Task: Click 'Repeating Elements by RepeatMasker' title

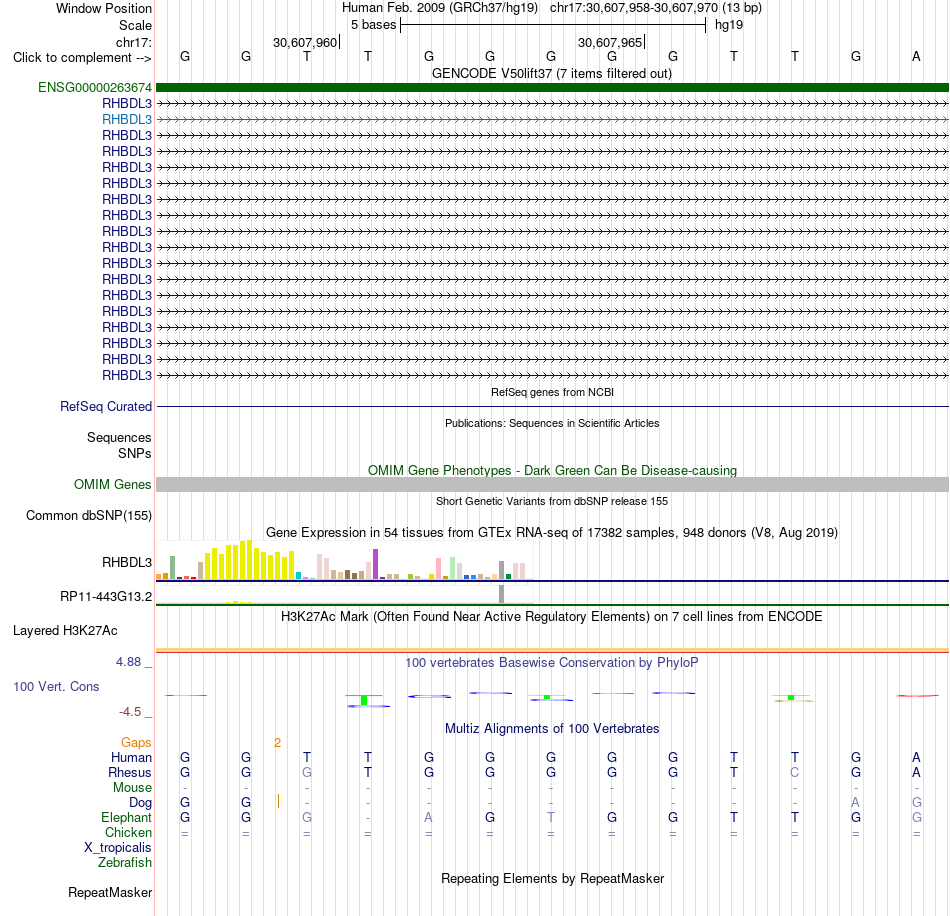Action: click(x=552, y=879)
